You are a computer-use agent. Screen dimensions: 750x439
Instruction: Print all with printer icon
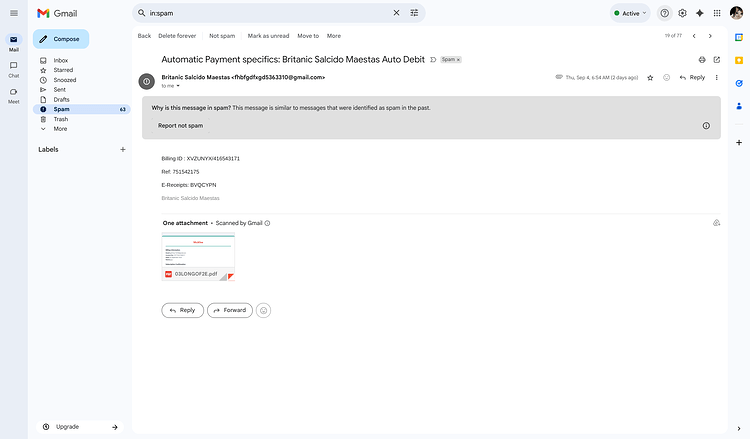pos(702,60)
